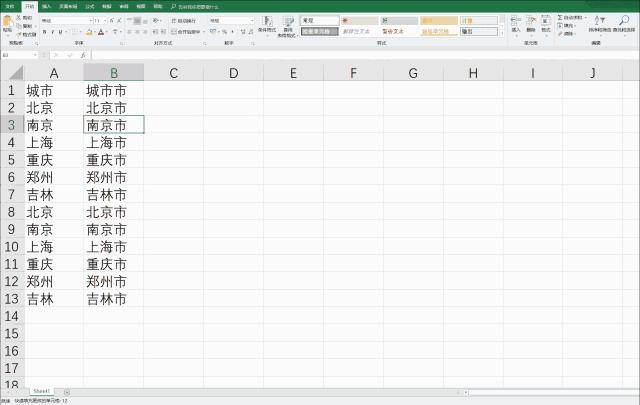
Task: Click the Paste (粘贴) clipboard icon
Action: coord(7,22)
